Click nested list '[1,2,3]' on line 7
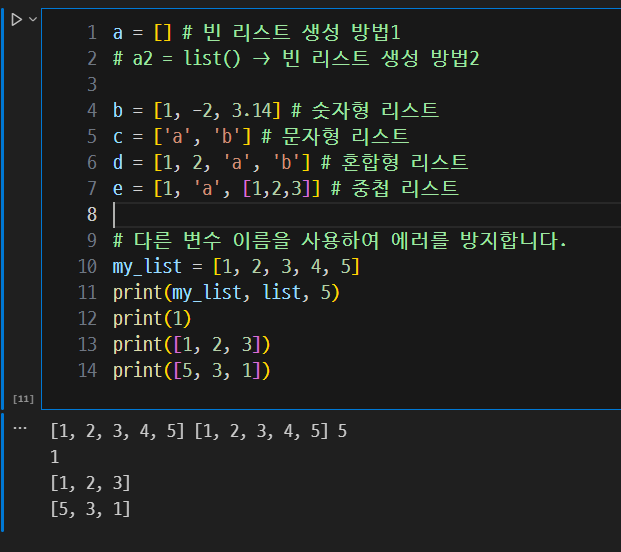The image size is (621, 552). [276, 188]
